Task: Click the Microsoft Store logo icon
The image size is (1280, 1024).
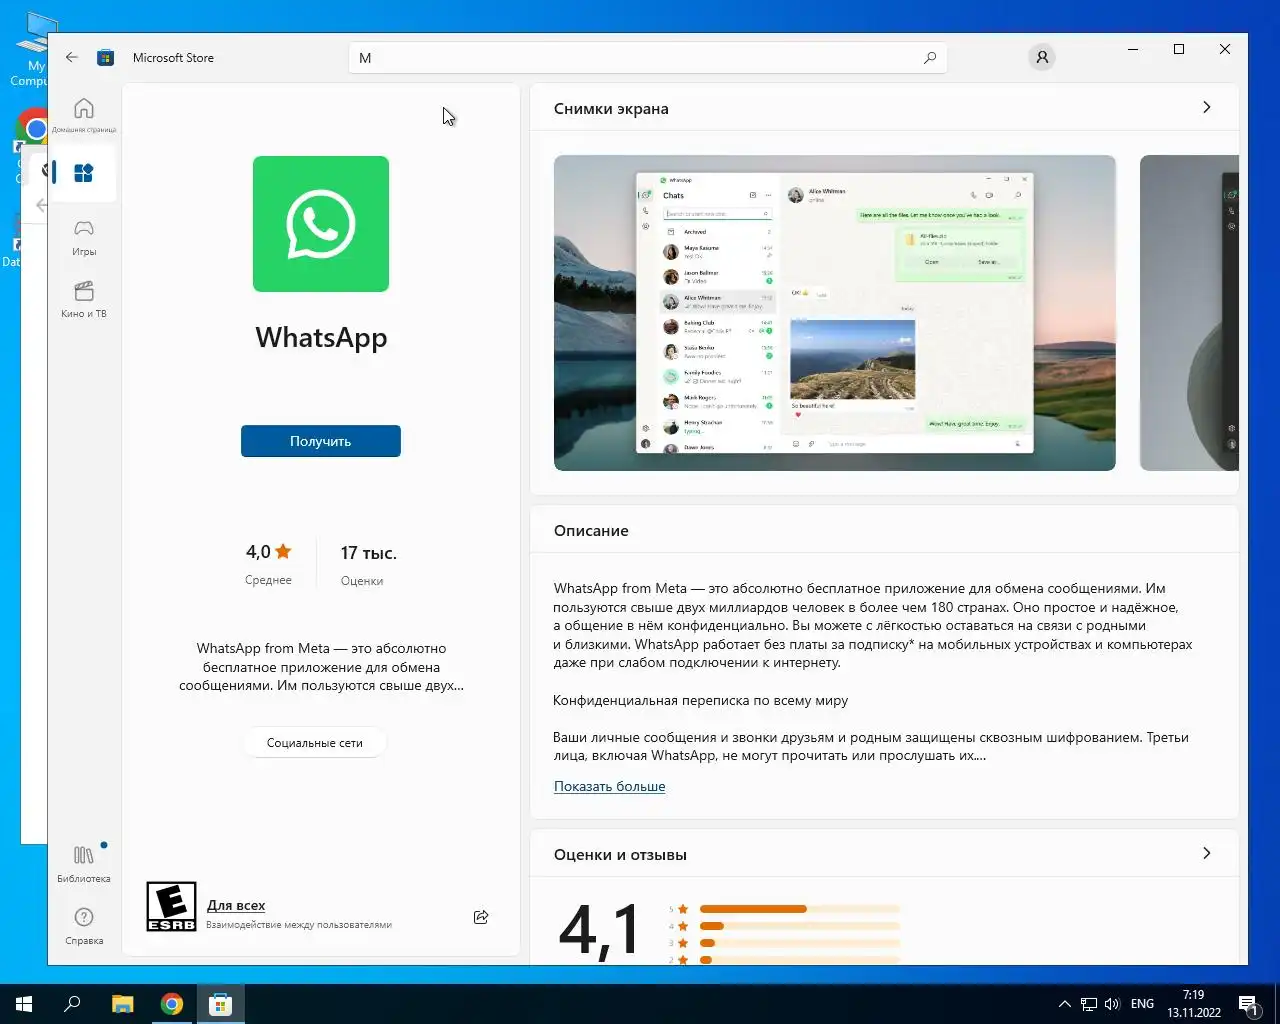Action: tap(105, 57)
